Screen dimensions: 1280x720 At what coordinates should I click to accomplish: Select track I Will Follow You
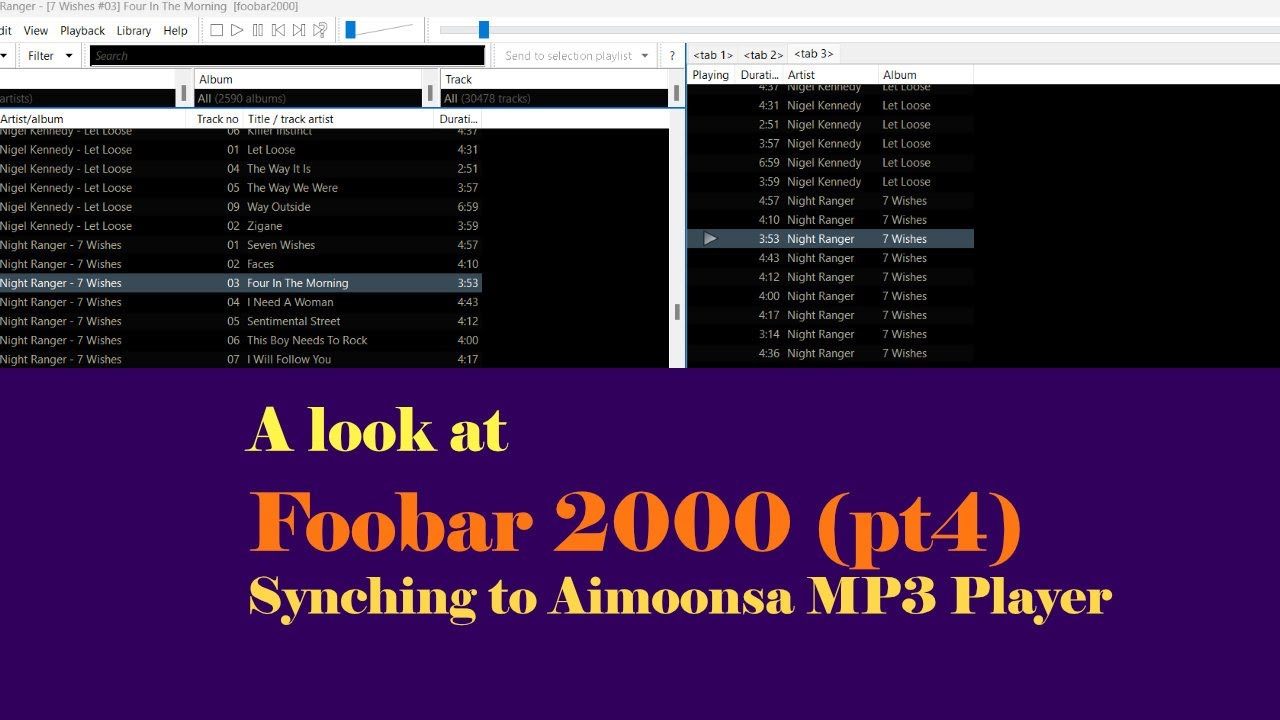coord(240,359)
